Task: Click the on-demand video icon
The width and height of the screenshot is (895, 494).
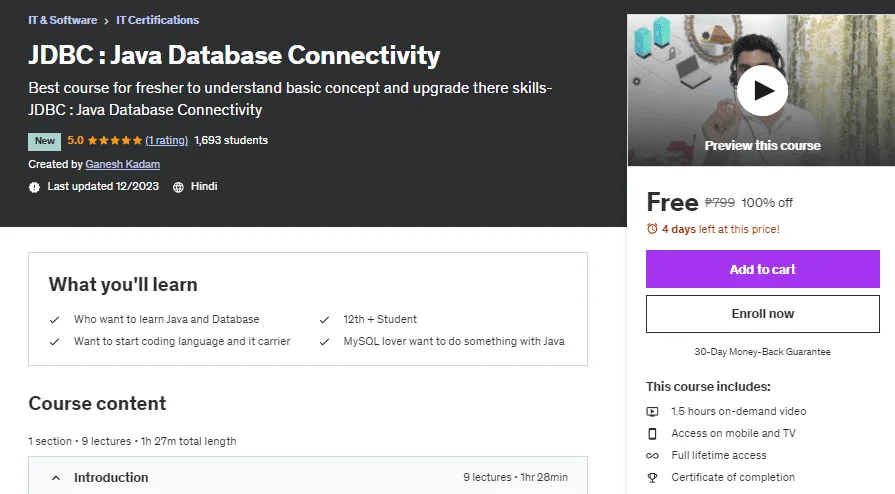Action: coord(652,411)
